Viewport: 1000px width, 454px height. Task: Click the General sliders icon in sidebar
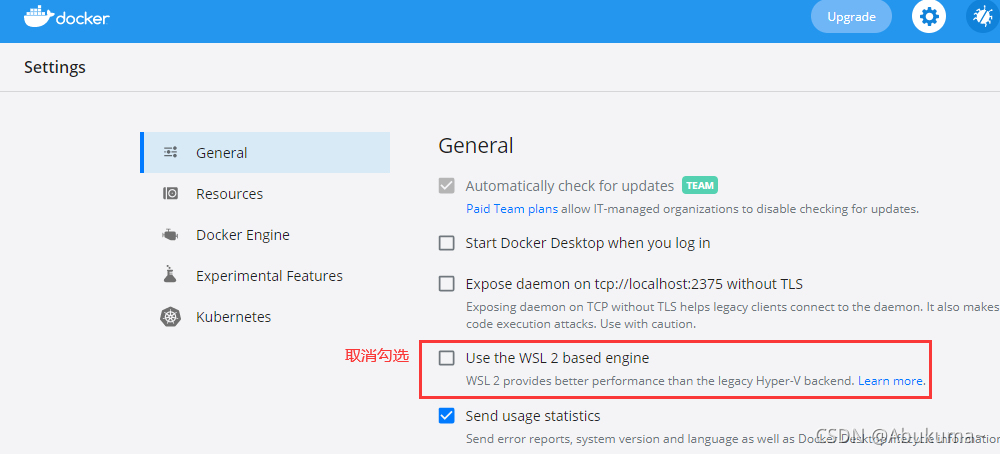point(170,152)
